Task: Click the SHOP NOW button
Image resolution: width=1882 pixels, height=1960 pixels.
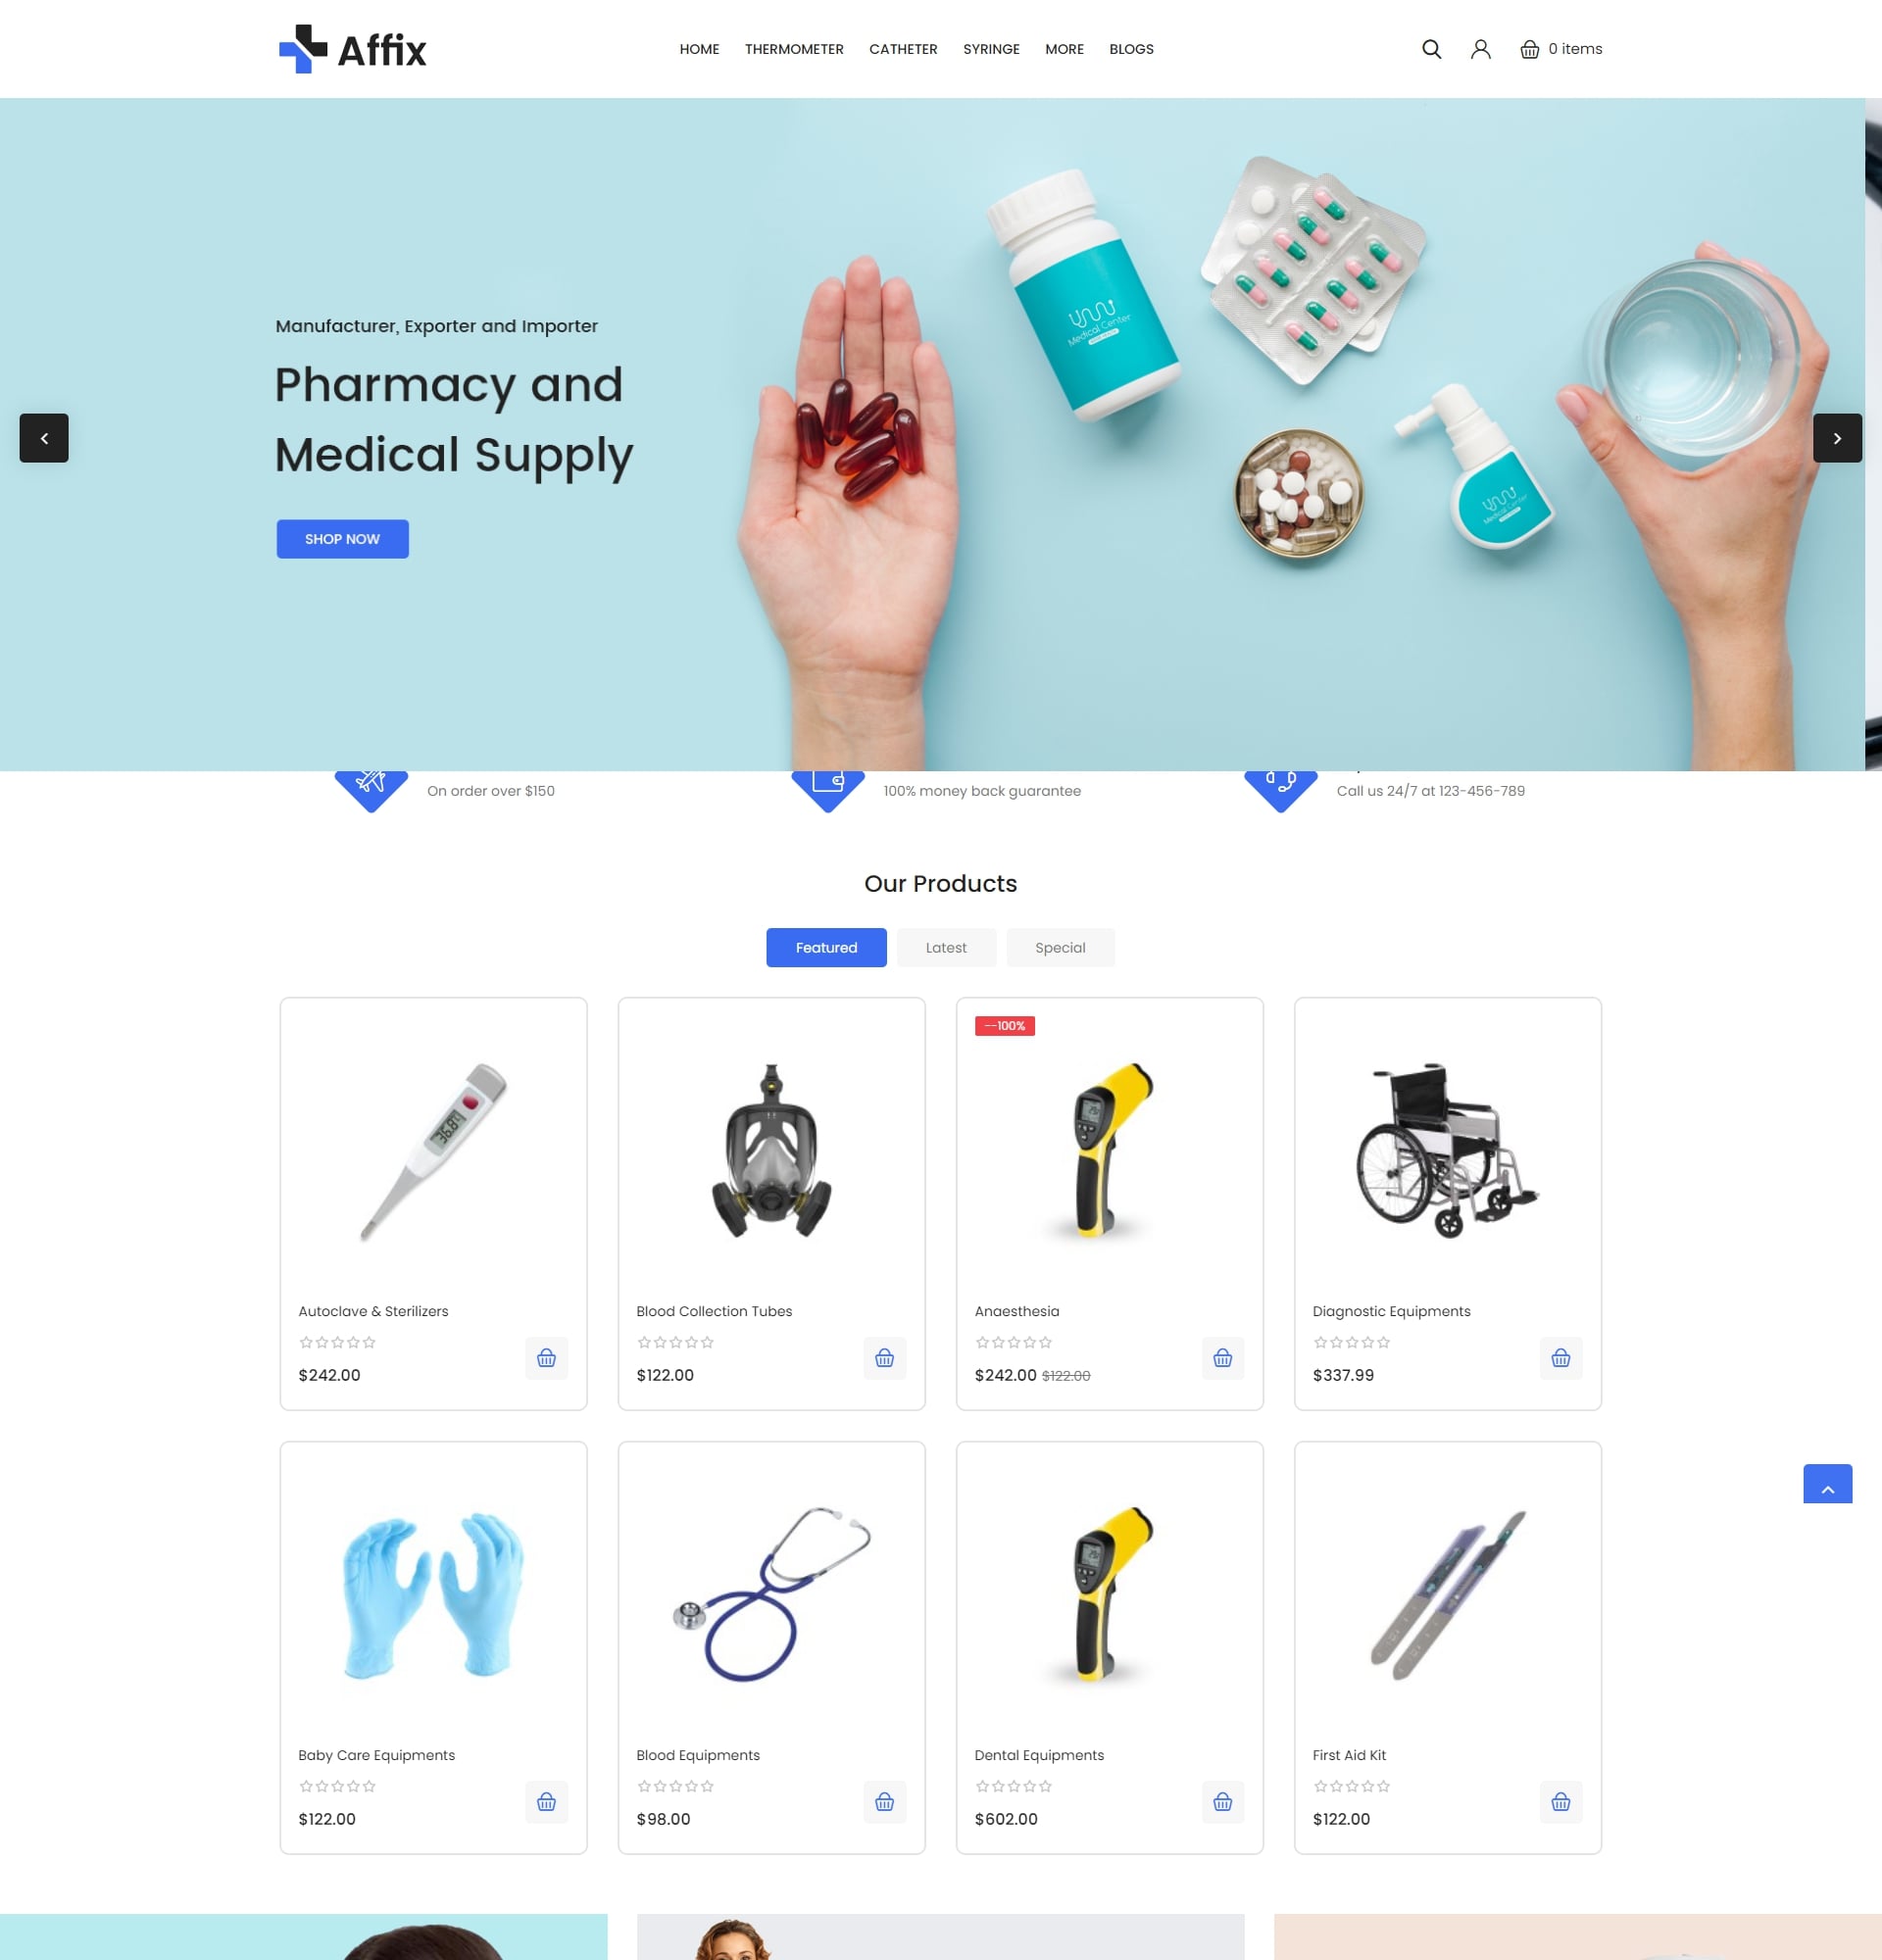Action: tap(341, 539)
